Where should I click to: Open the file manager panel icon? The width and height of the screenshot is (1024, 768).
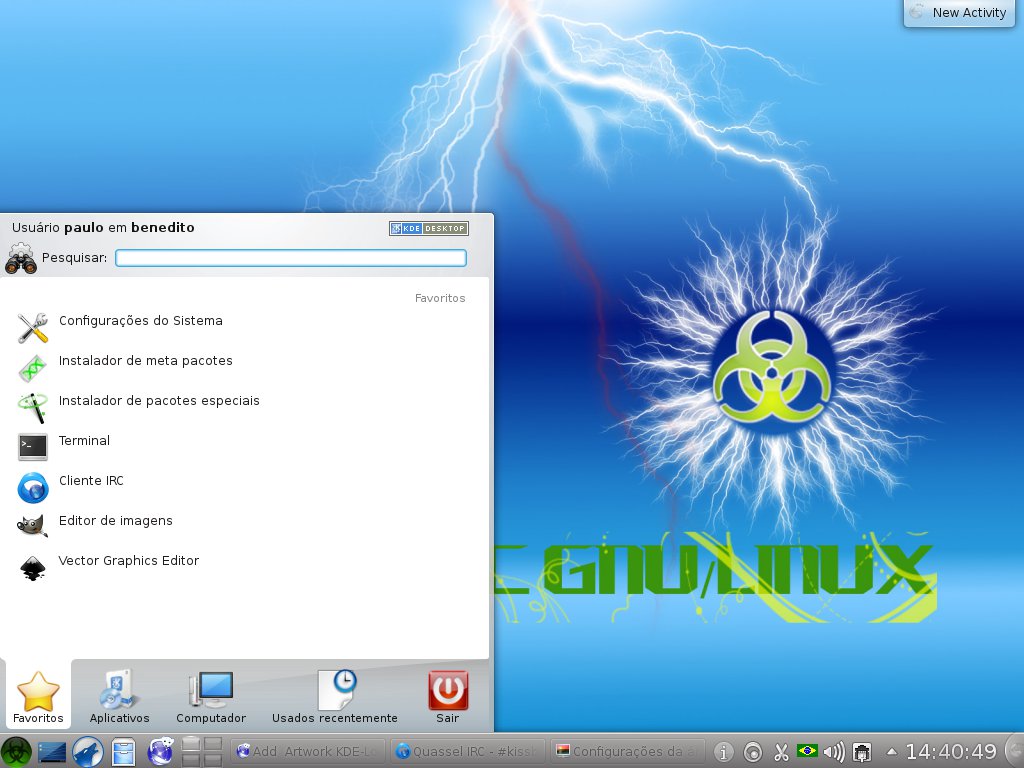123,752
